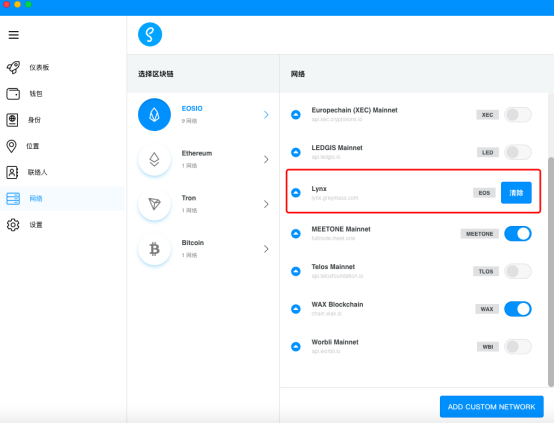Click the Tron blockchain label
Viewport: 554px width, 423px height.
coord(189,198)
